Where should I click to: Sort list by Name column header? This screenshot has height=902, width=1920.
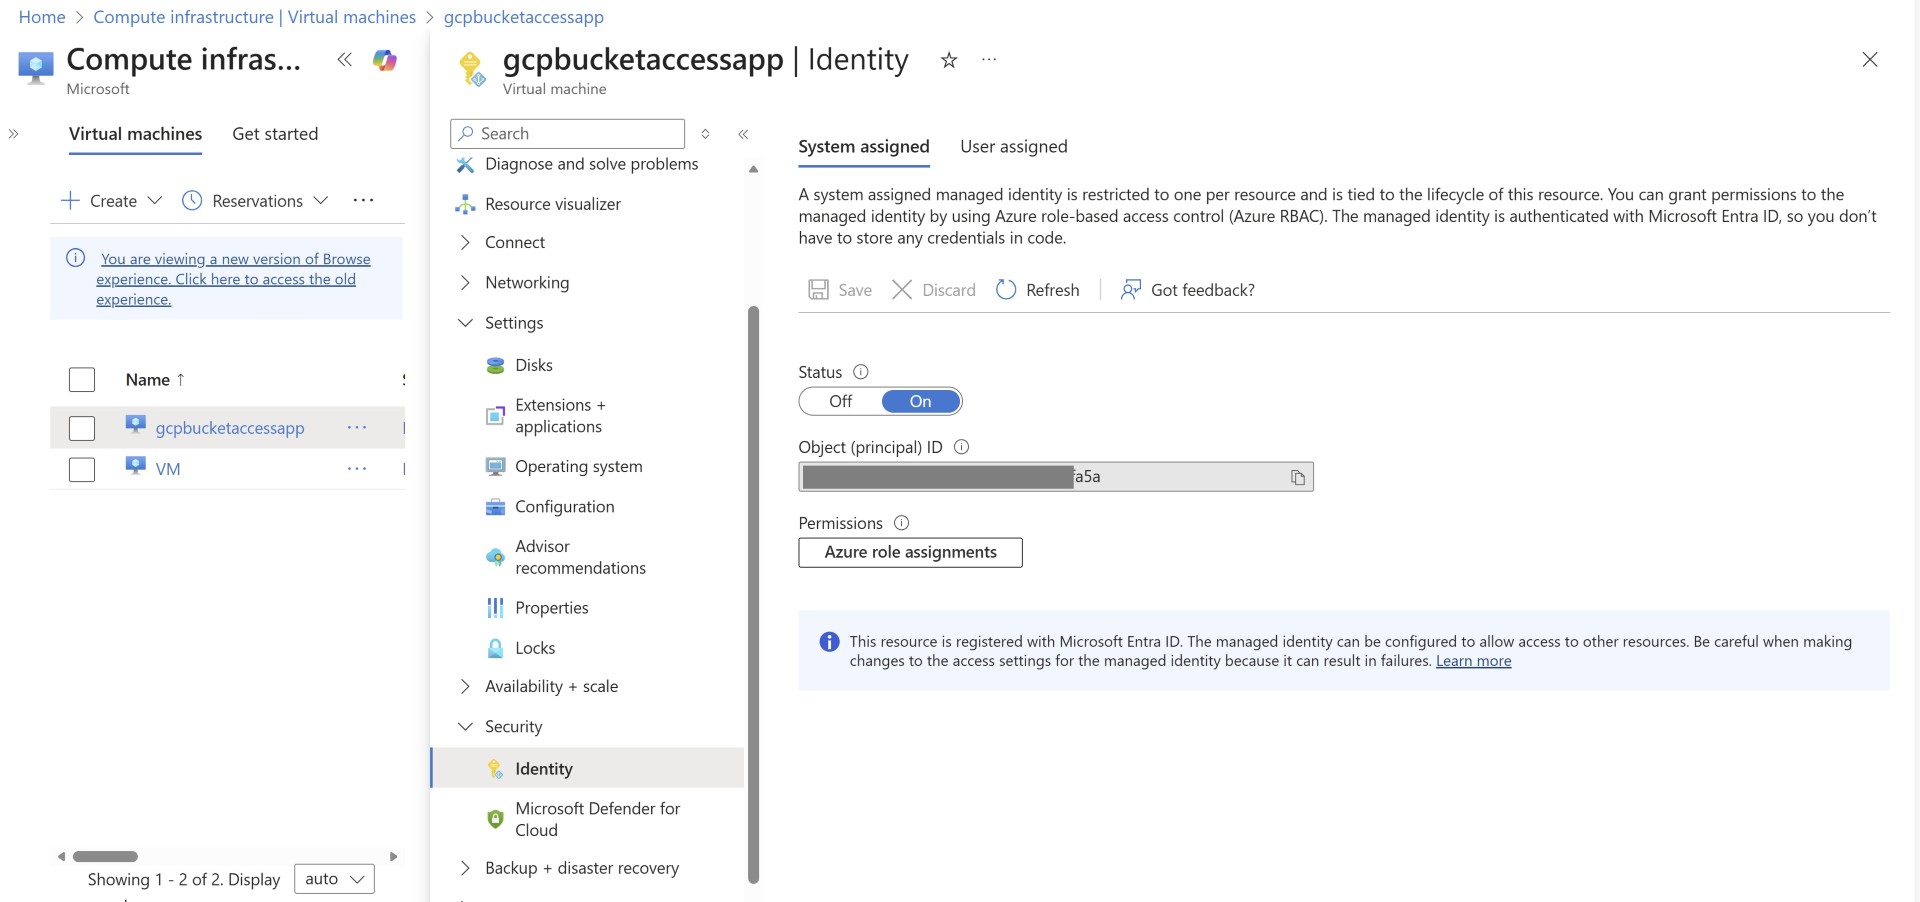(155, 380)
